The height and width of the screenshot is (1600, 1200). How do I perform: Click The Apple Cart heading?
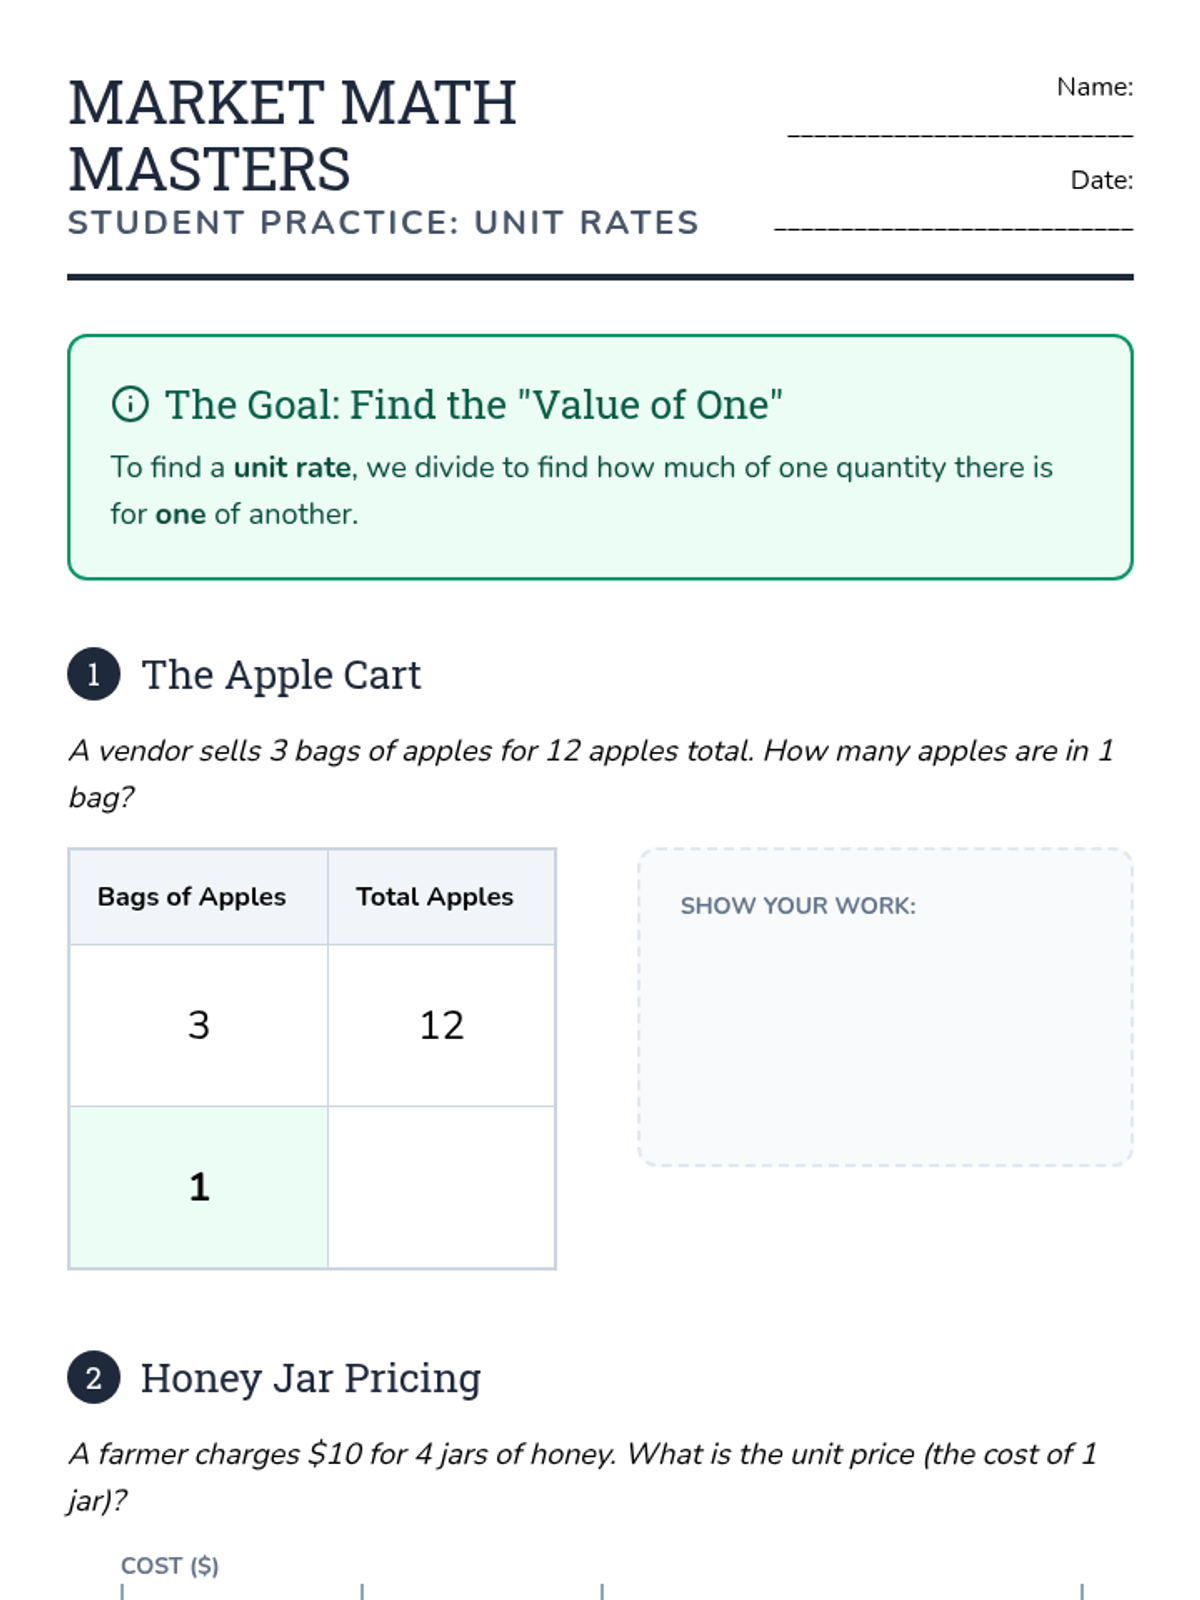281,675
